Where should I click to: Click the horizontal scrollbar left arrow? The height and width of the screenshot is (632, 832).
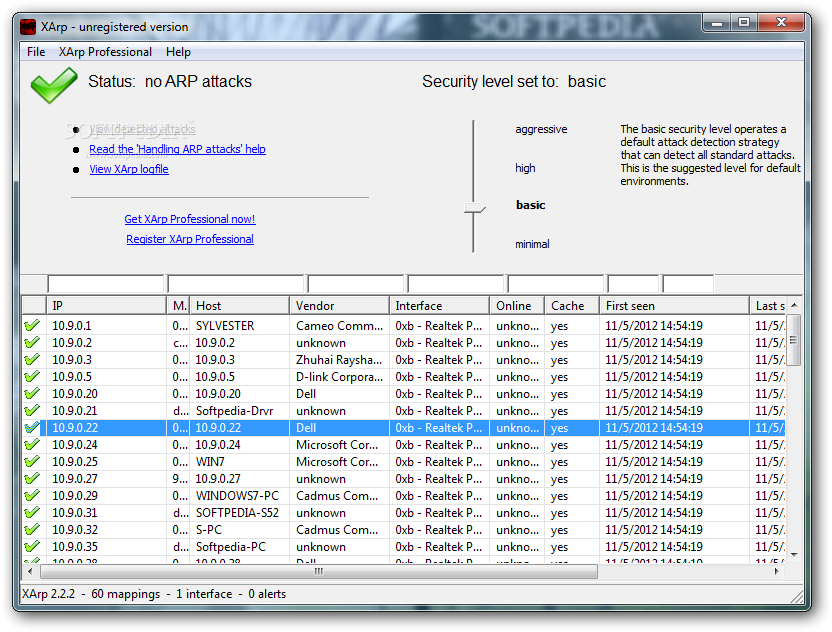(30, 572)
